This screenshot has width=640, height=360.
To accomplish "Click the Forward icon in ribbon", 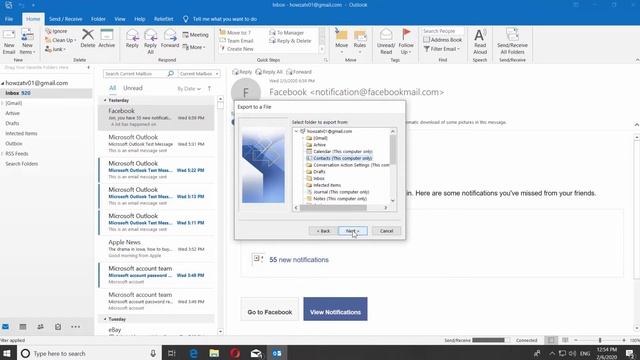I will coord(170,38).
